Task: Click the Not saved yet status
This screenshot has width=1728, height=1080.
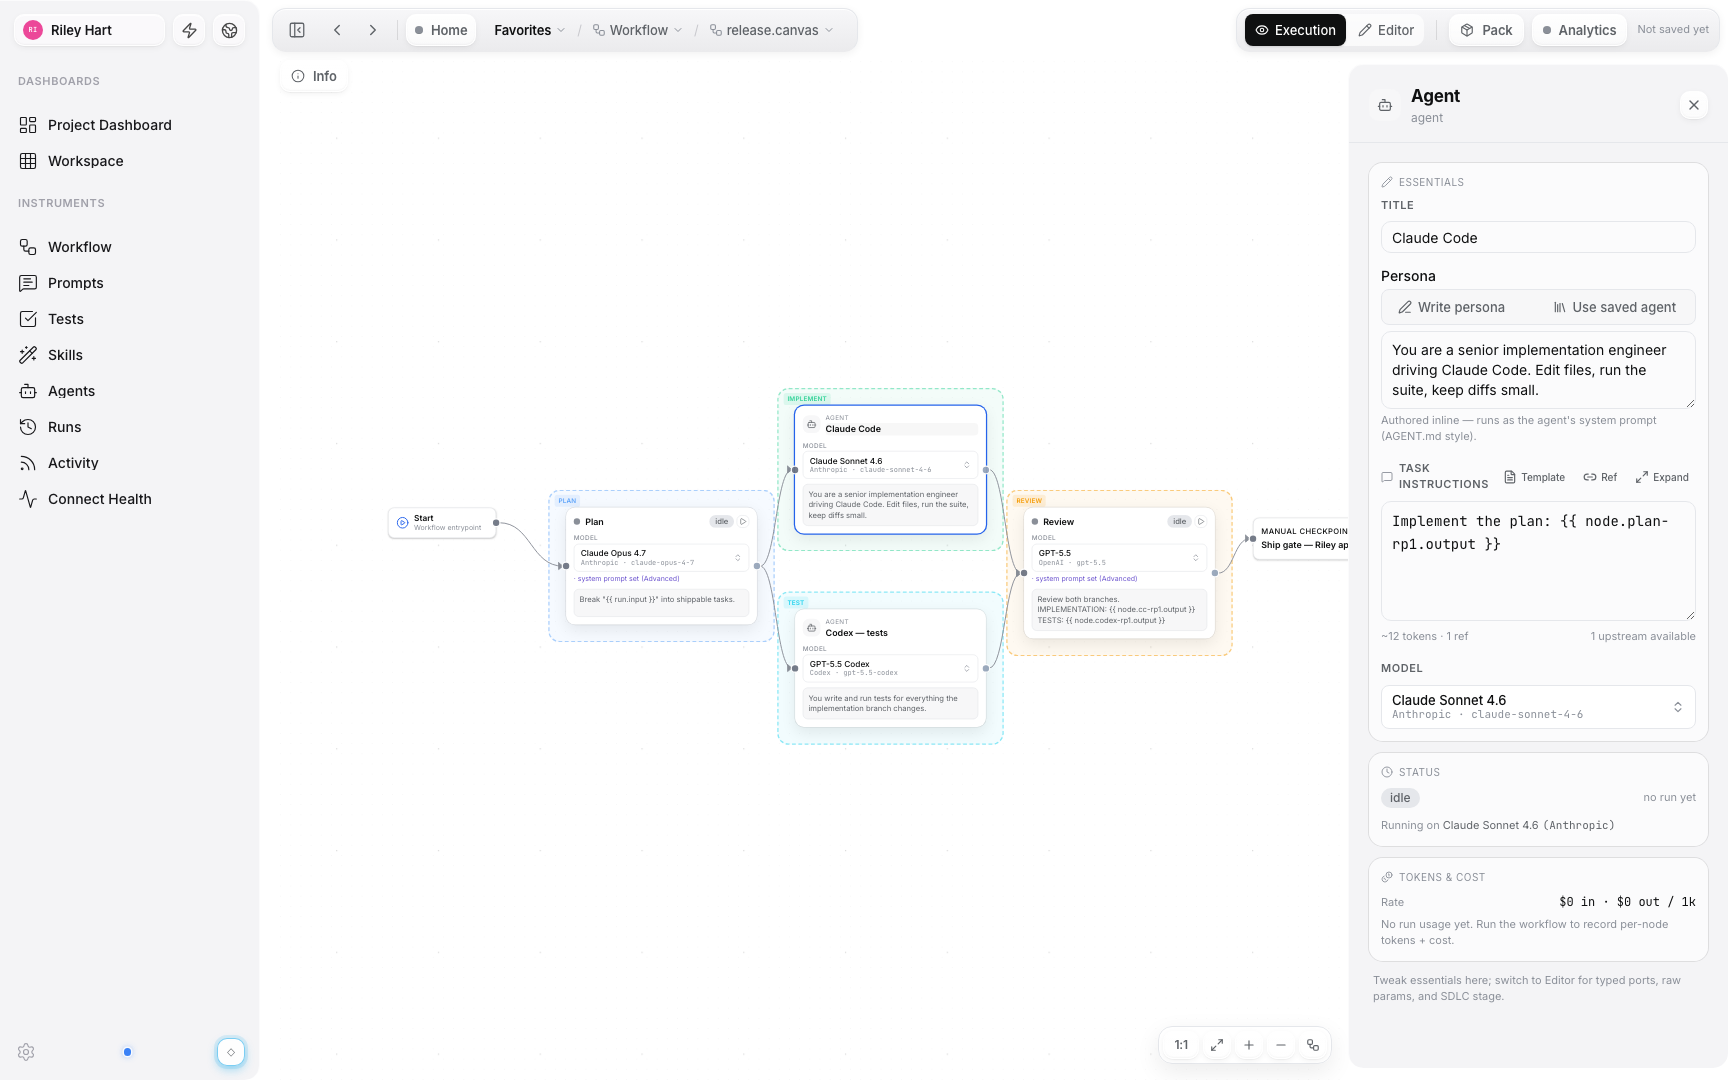Action: 1673,30
